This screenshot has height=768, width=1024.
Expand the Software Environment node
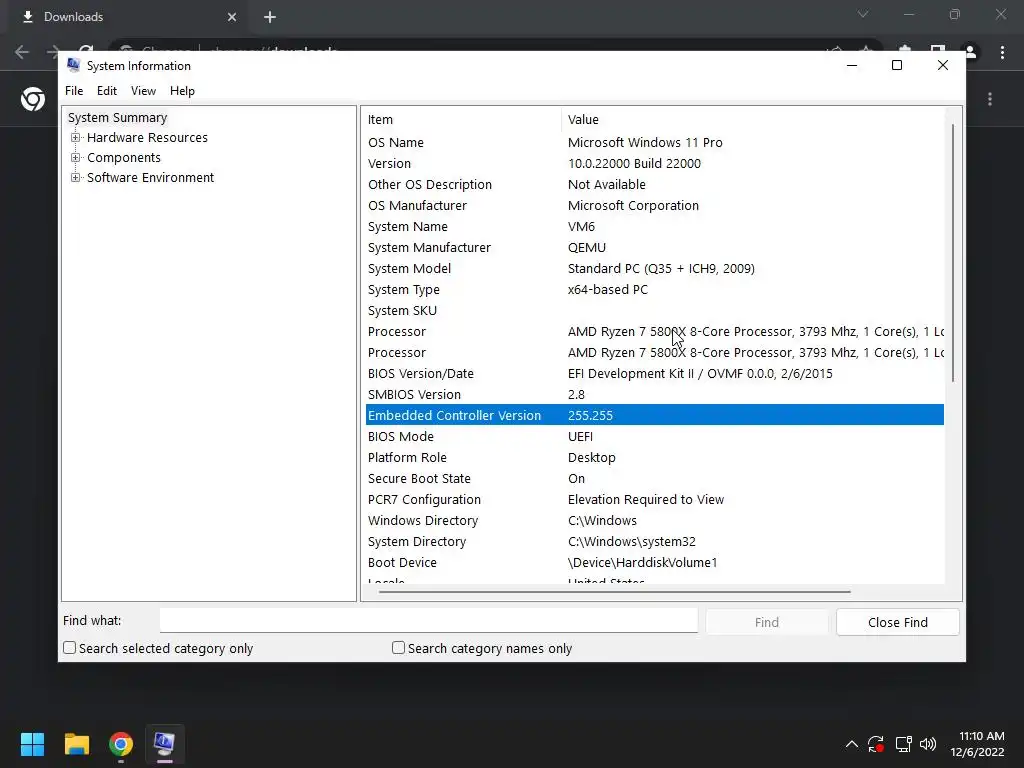tap(76, 178)
